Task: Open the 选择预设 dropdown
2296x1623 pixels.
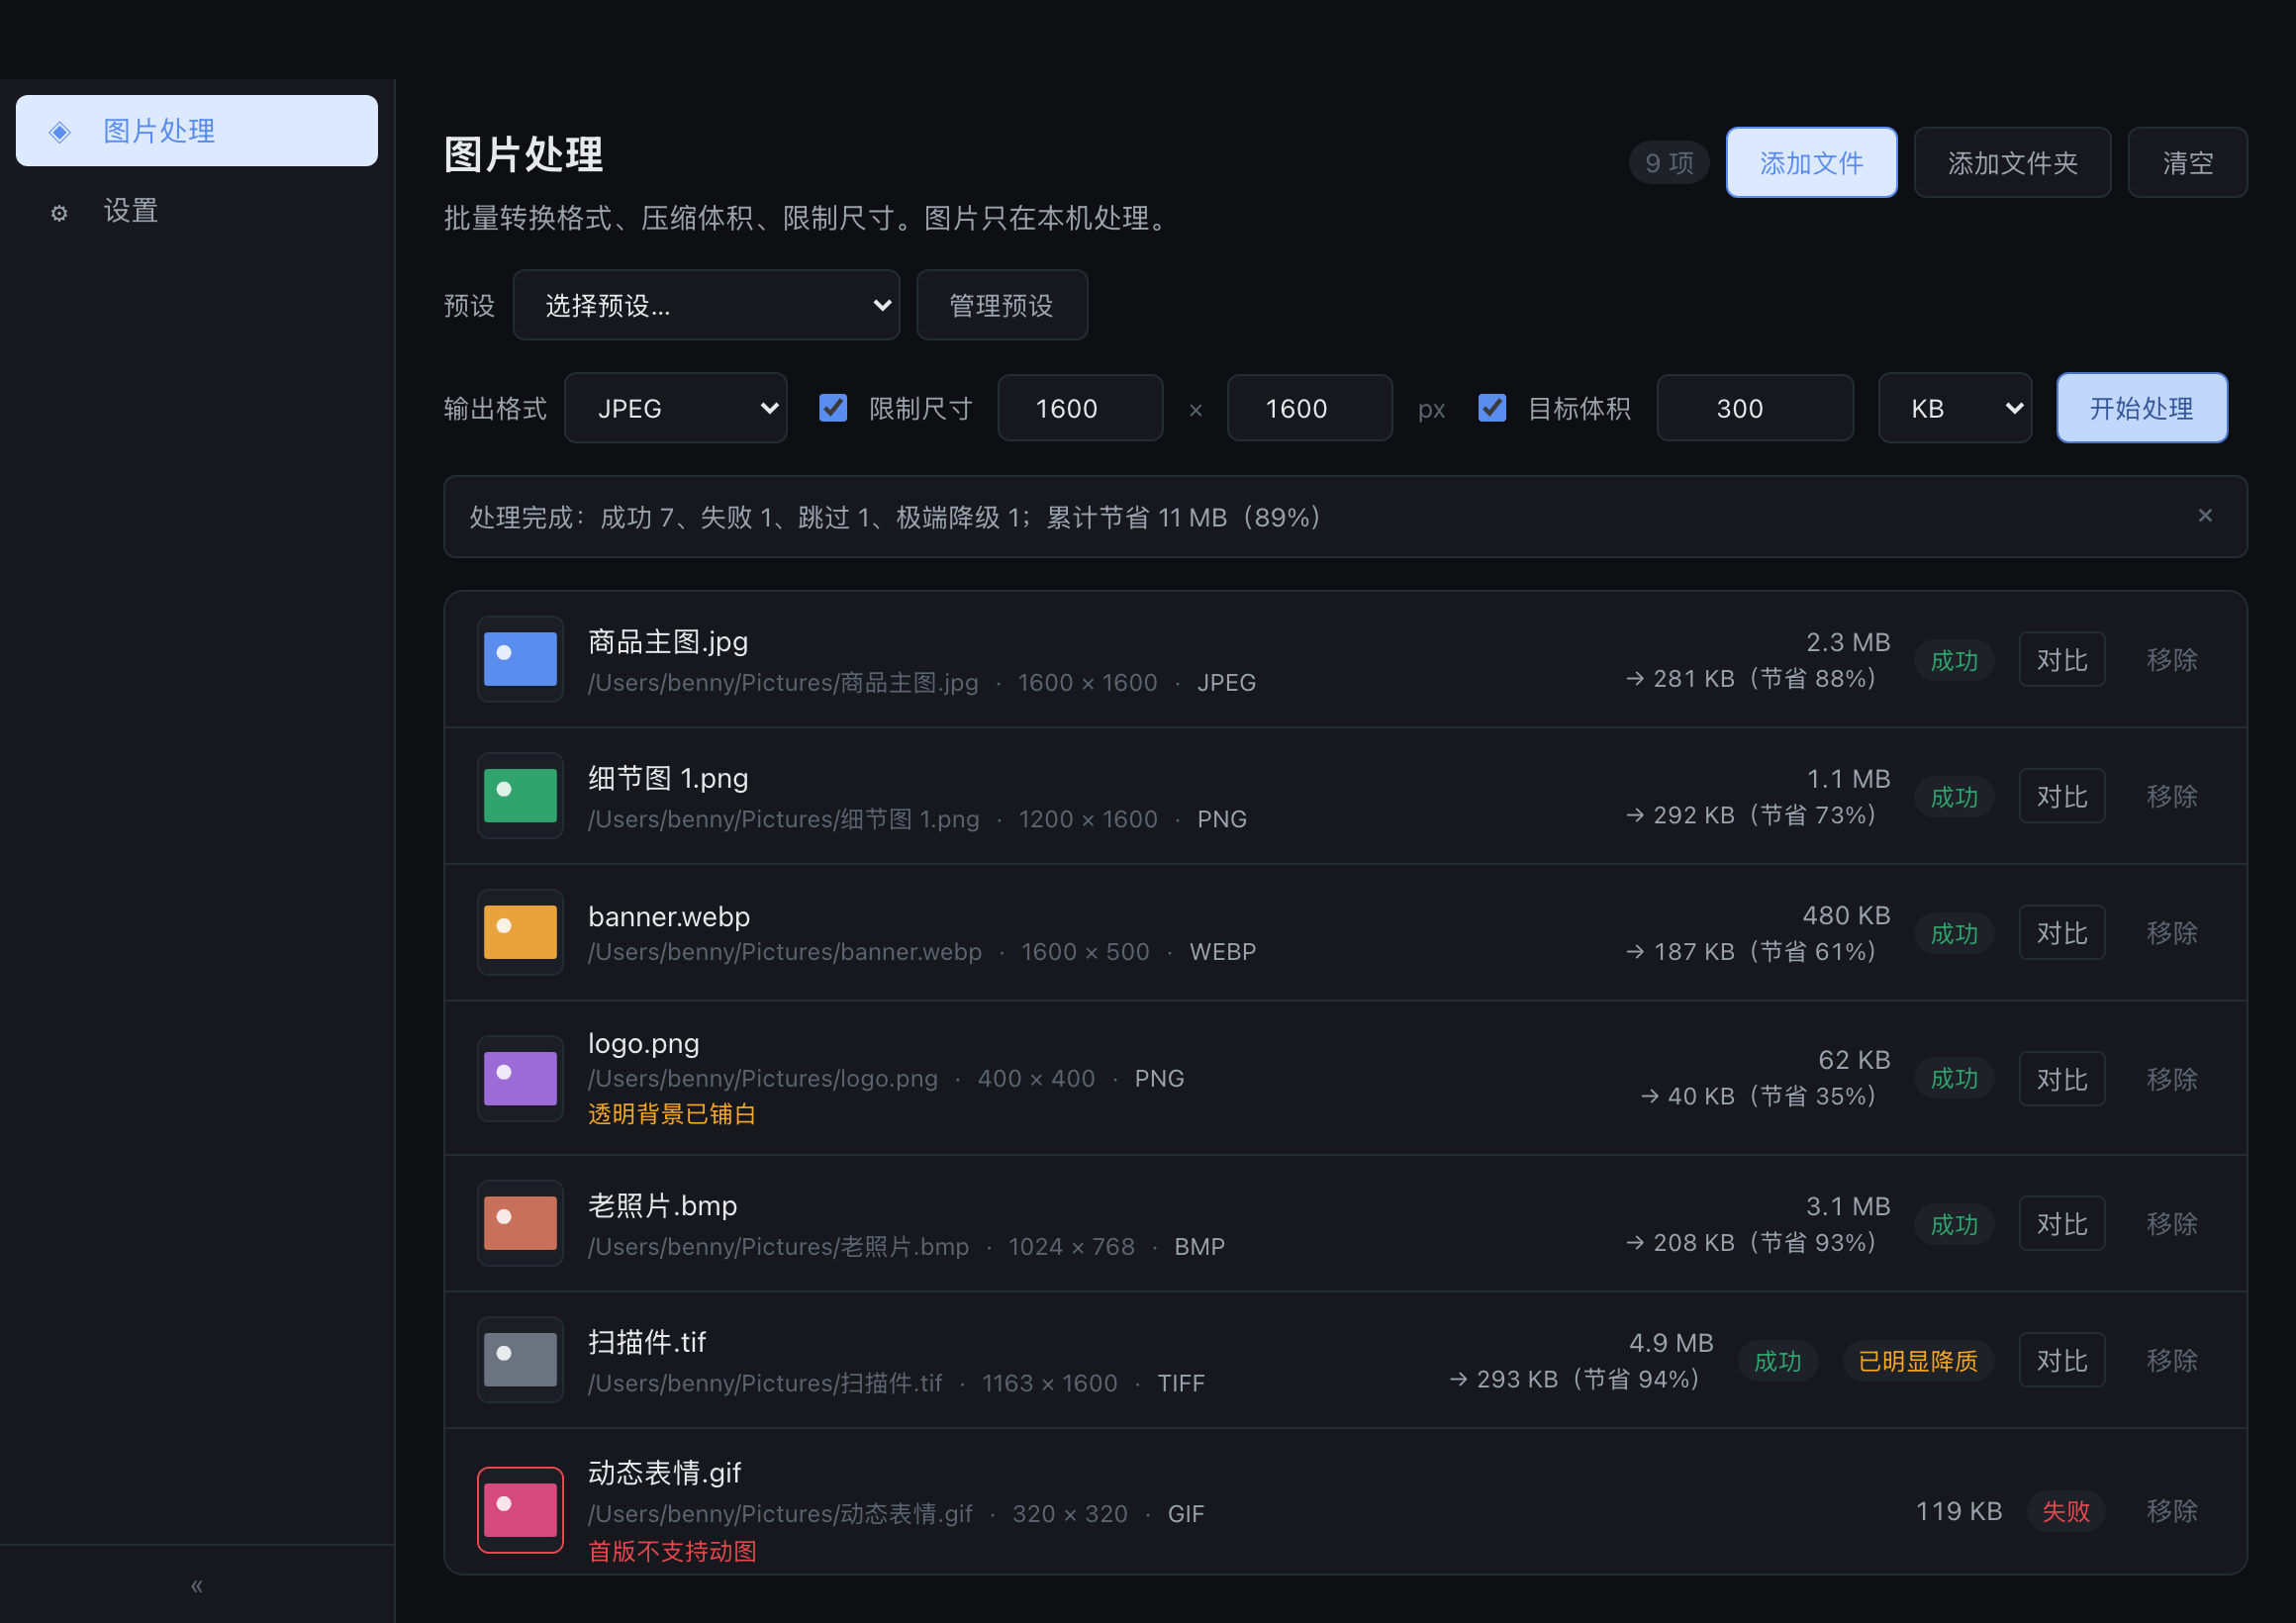Action: coord(706,305)
